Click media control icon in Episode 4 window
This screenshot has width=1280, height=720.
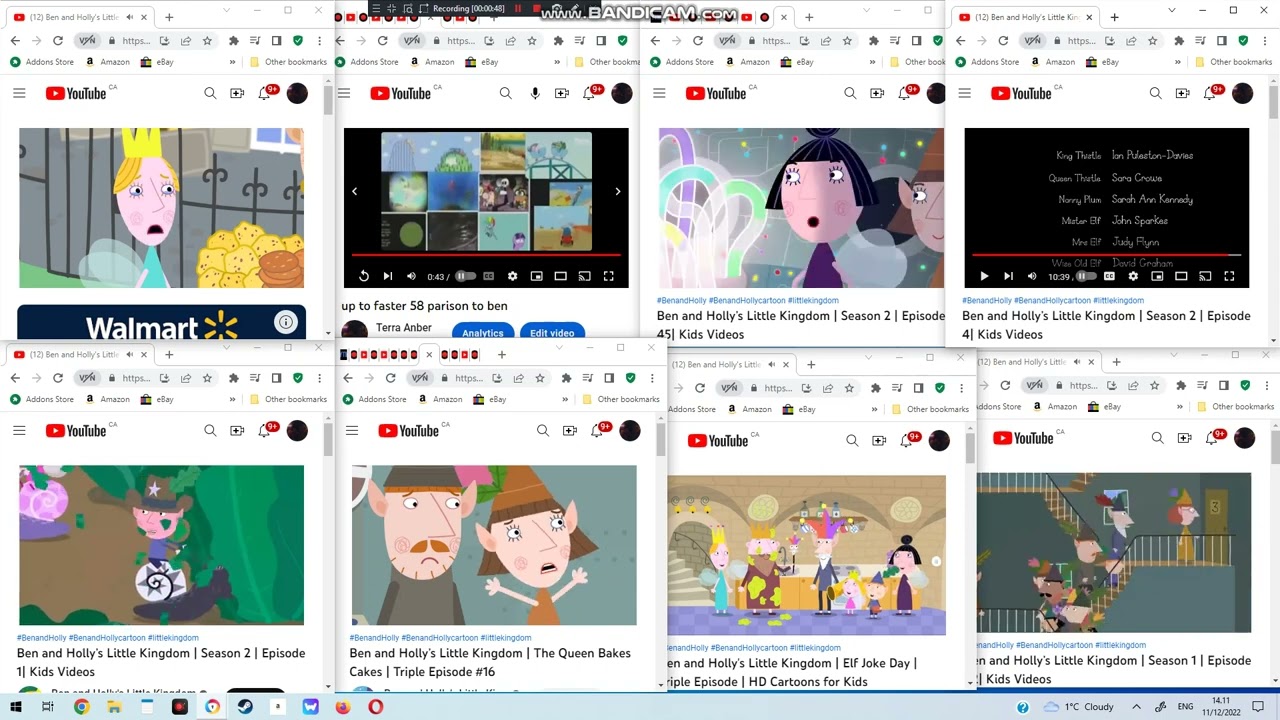click(1199, 41)
